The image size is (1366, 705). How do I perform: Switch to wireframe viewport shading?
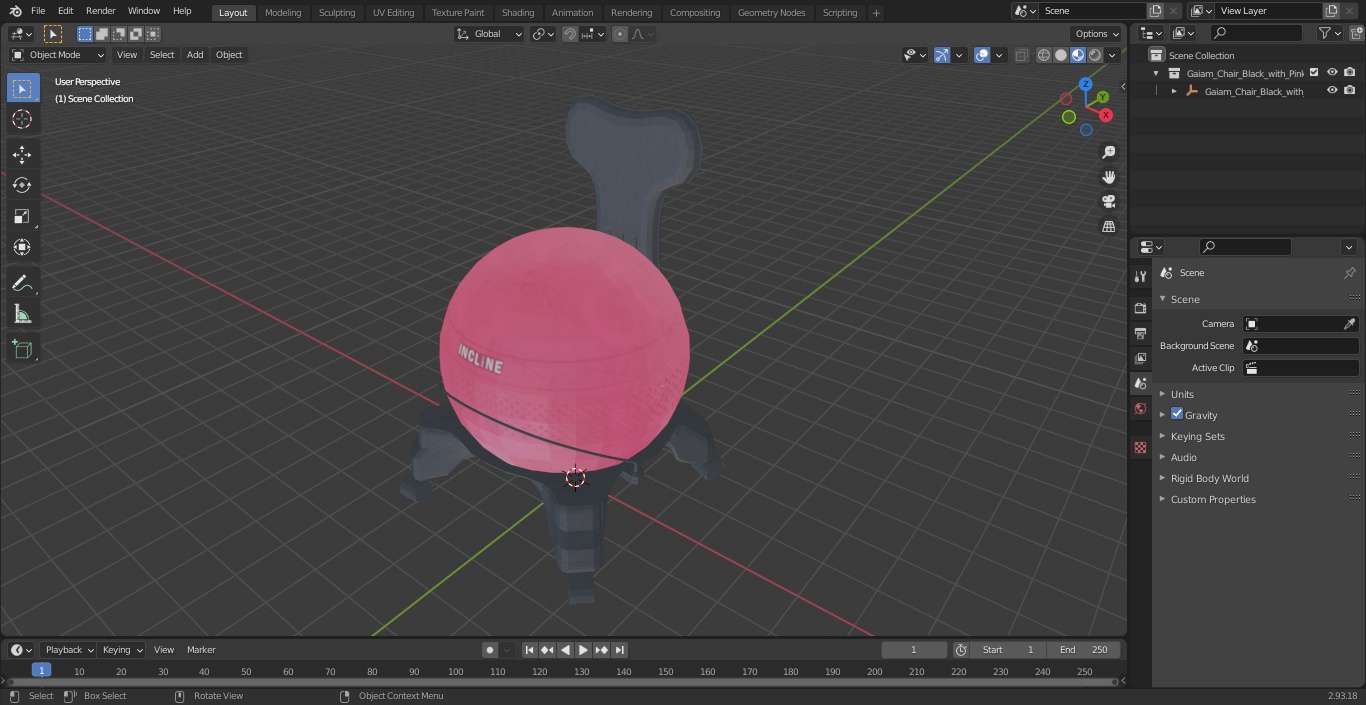[x=1044, y=55]
